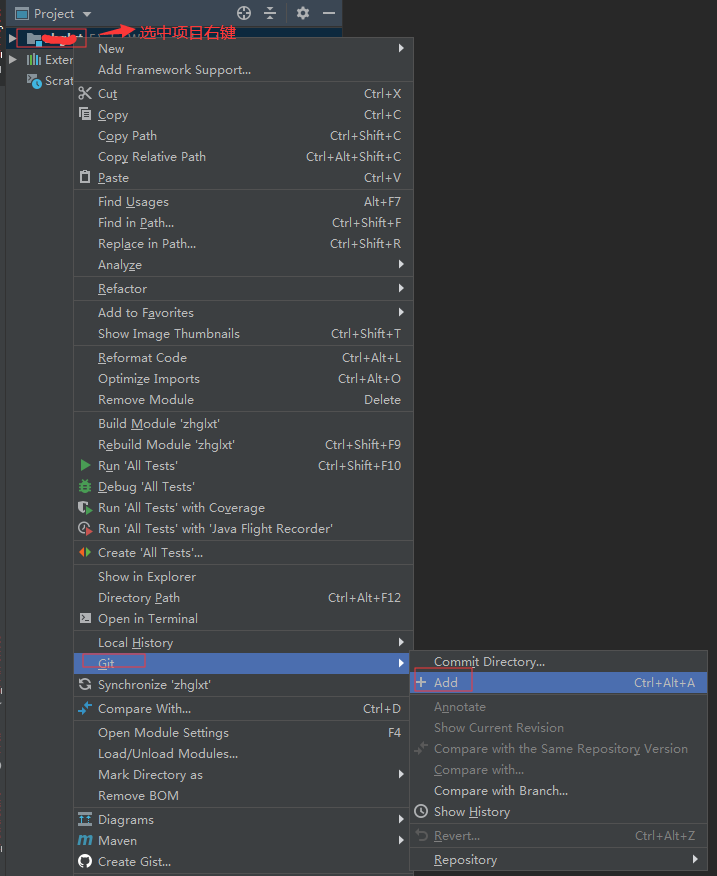This screenshot has height=876, width=717.
Task: Select Reformat Code from the context menu
Action: (142, 357)
